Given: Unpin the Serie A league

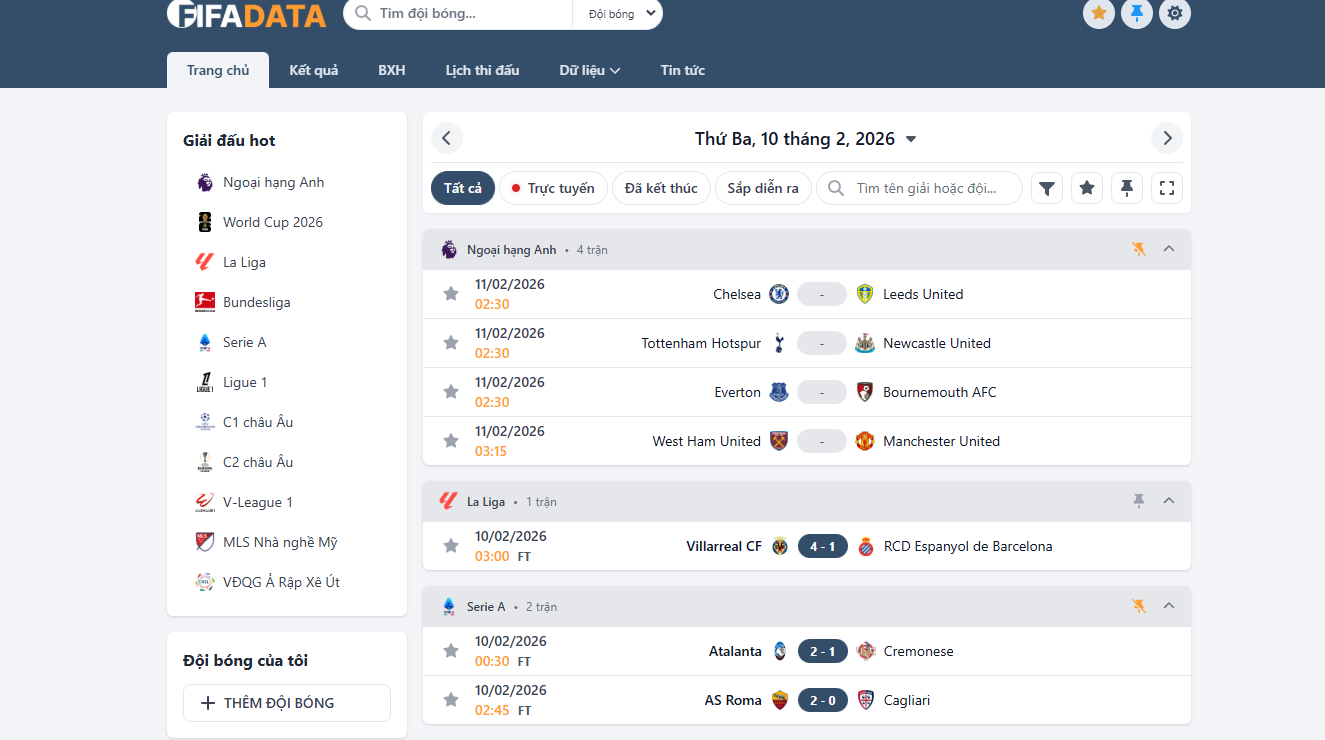Looking at the screenshot, I should pos(1139,606).
